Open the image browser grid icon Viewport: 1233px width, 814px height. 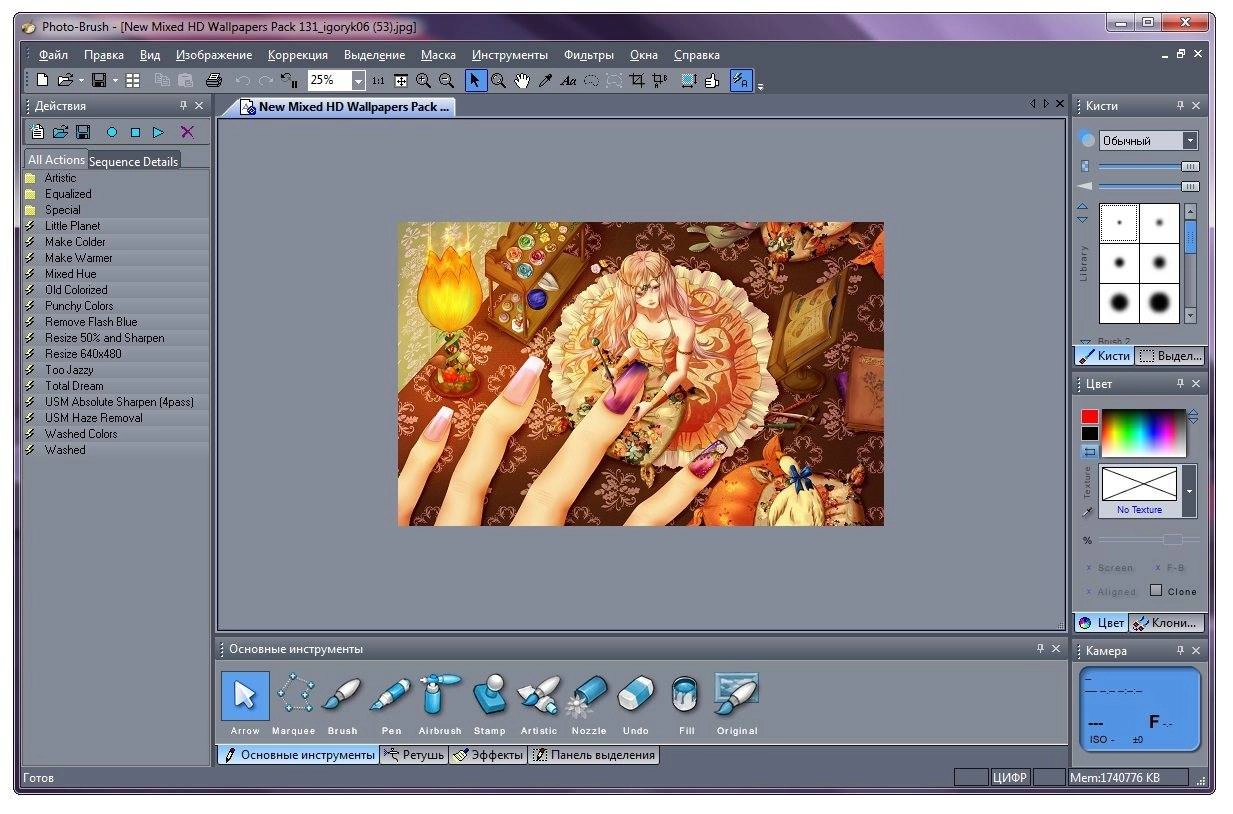(132, 80)
